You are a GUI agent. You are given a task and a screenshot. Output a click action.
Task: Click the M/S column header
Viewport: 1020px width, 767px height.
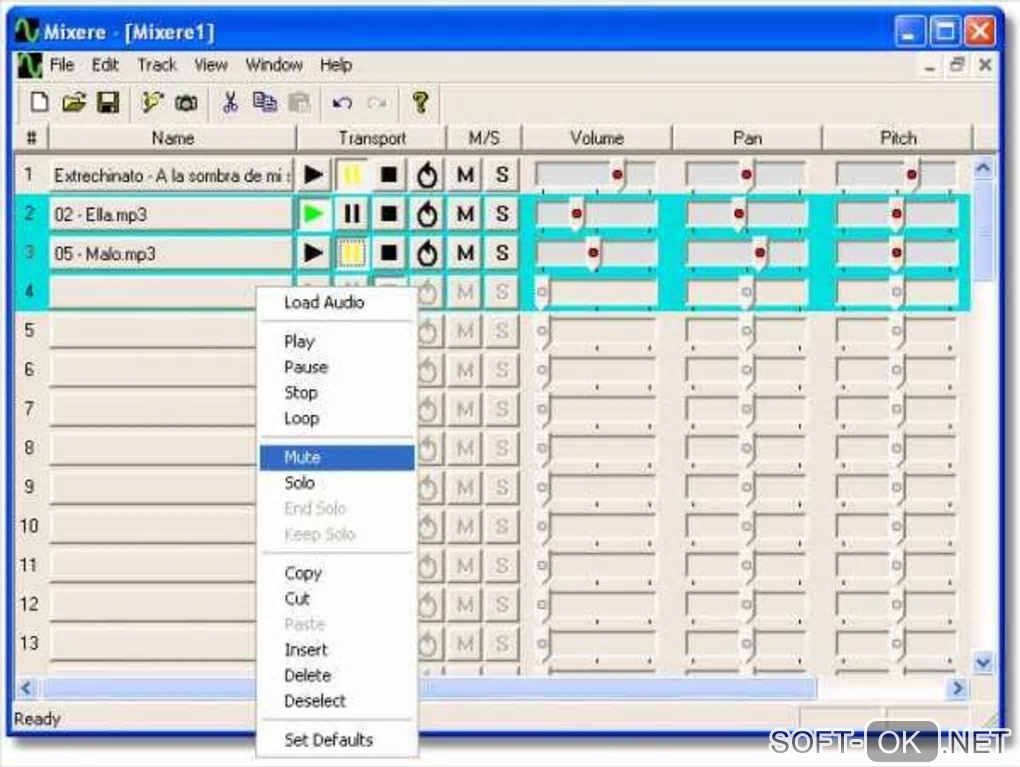pyautogui.click(x=484, y=139)
